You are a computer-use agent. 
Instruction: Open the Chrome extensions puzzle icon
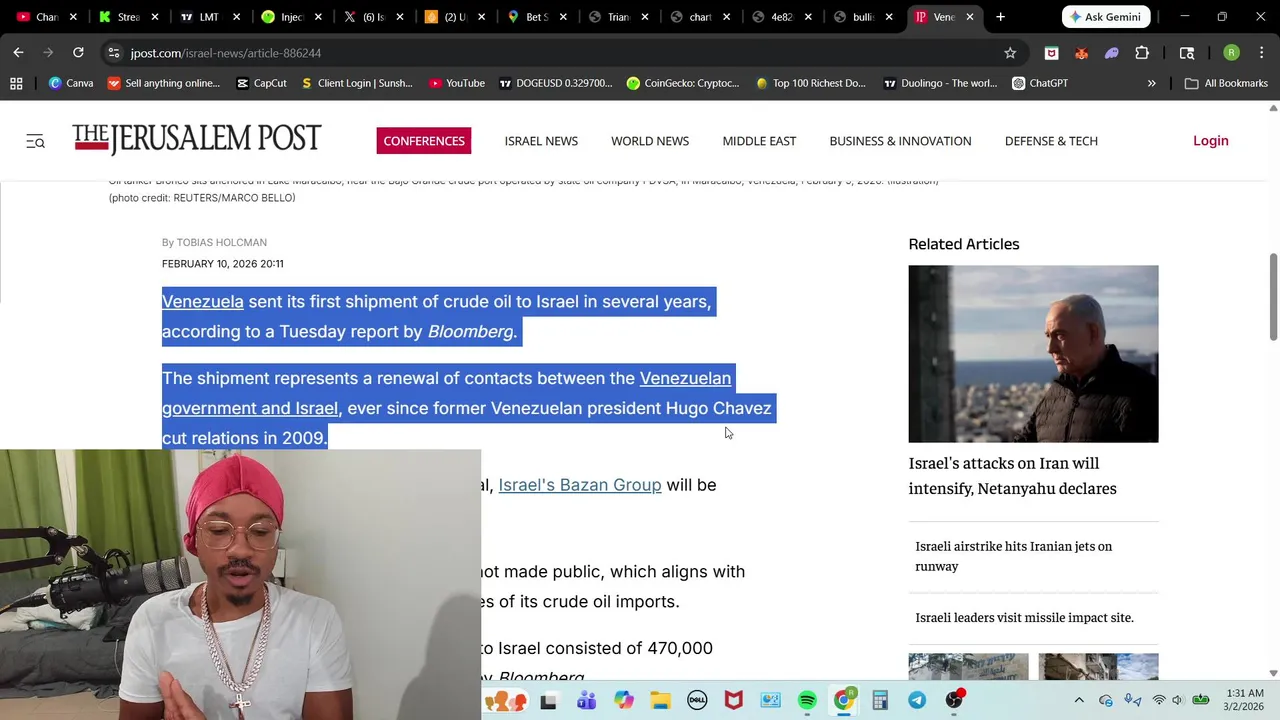point(1142,53)
